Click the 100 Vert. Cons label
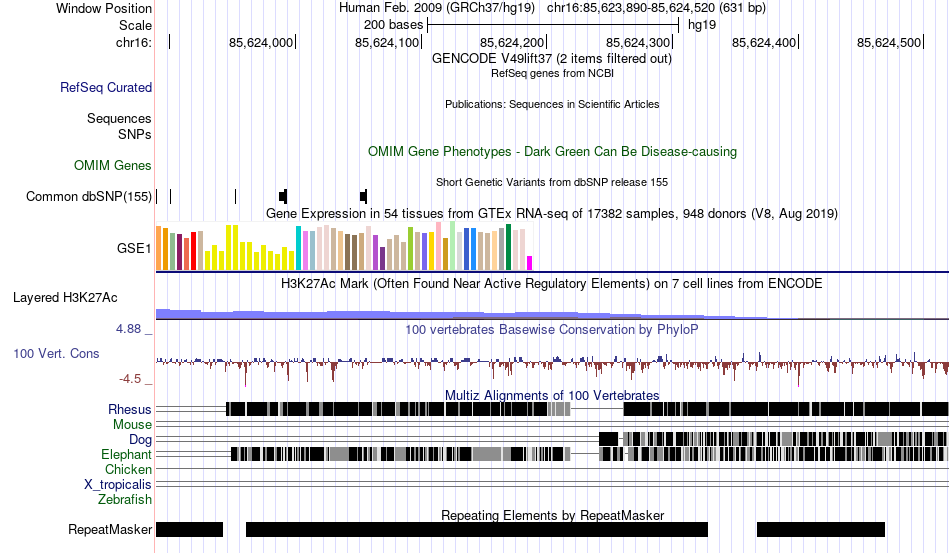Screen dimensions: 950x553 pos(56,354)
